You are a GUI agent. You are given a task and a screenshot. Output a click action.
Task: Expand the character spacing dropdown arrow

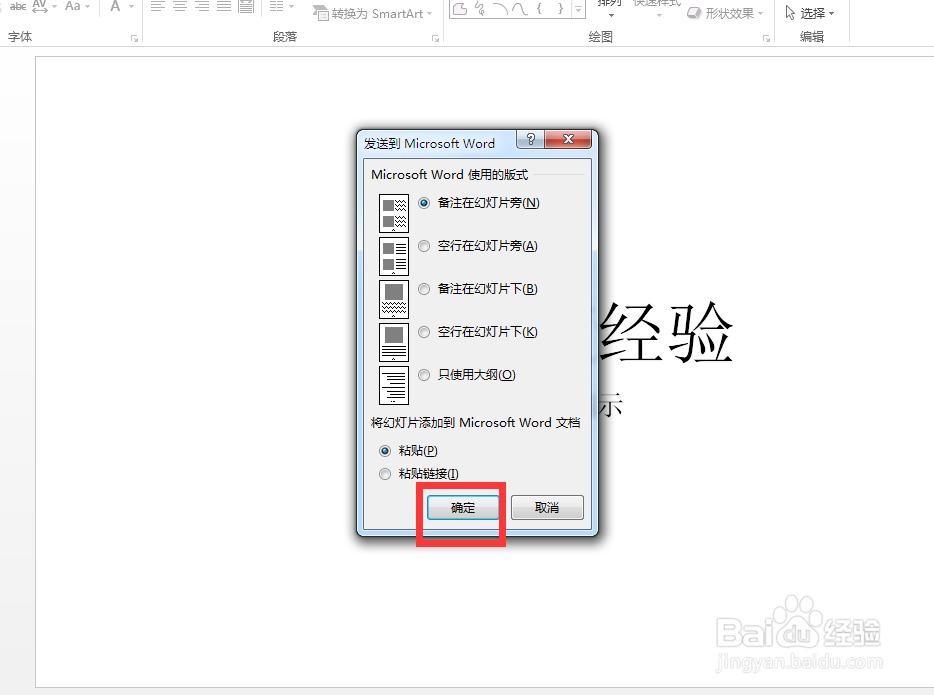click(54, 7)
